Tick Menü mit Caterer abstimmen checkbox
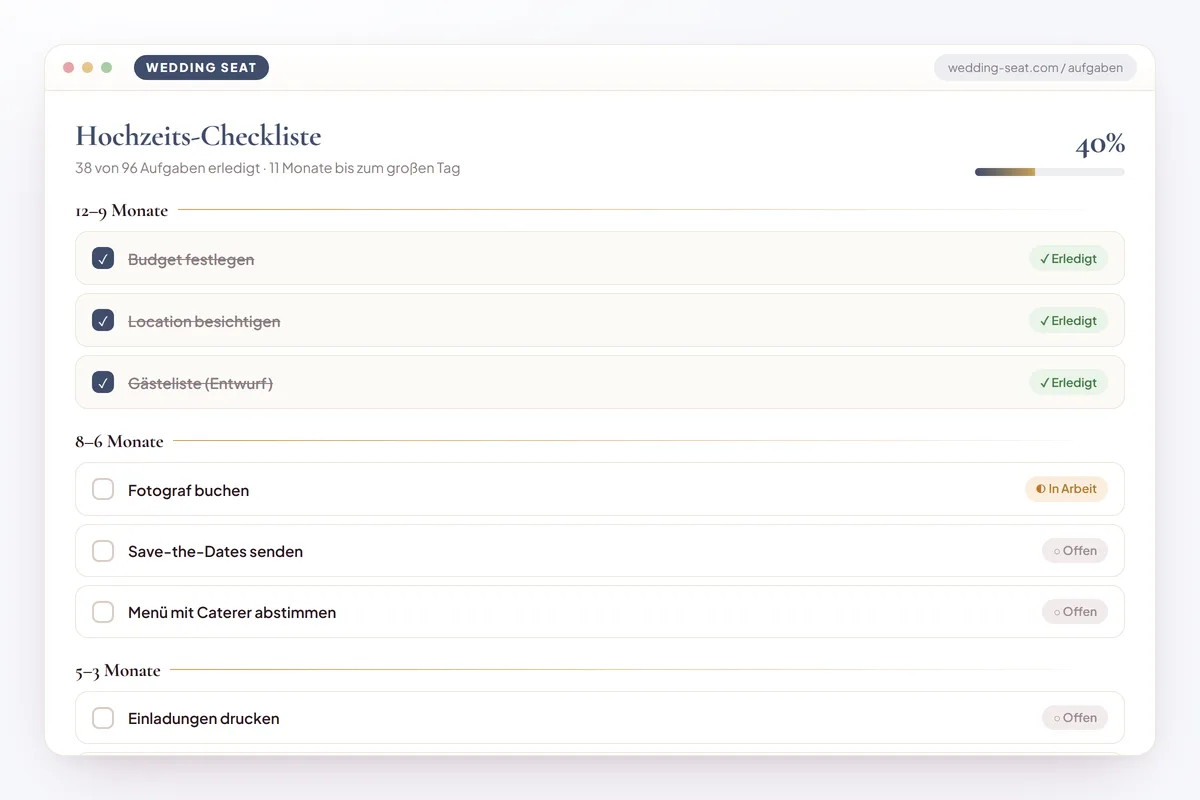The image size is (1200, 800). (103, 612)
